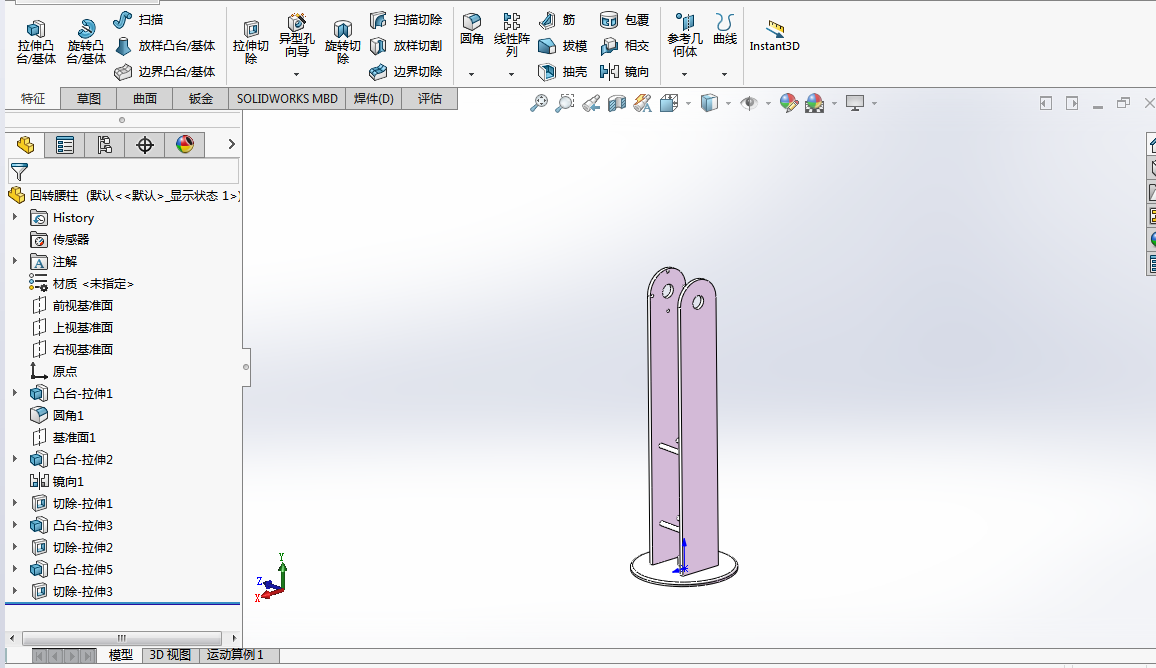Select the 前视基准面 plane
The height and width of the screenshot is (668, 1156).
[72, 305]
